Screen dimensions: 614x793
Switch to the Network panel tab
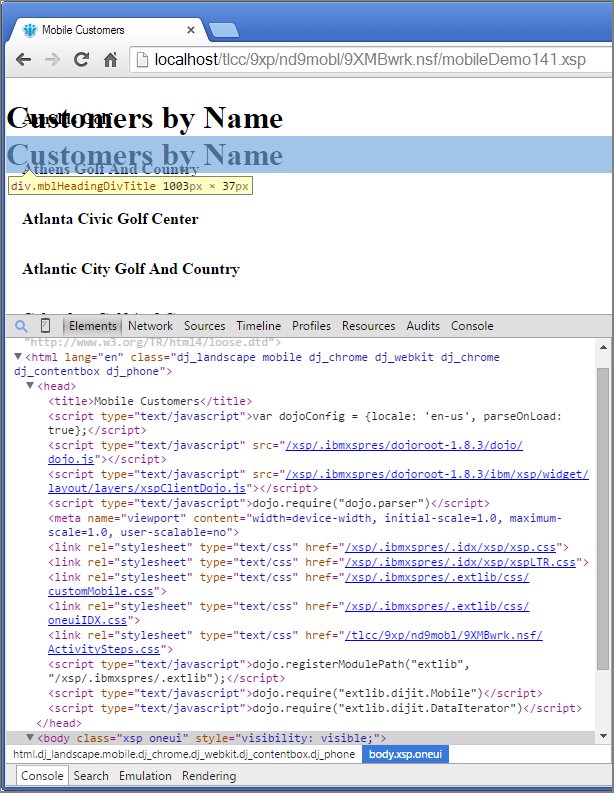150,326
